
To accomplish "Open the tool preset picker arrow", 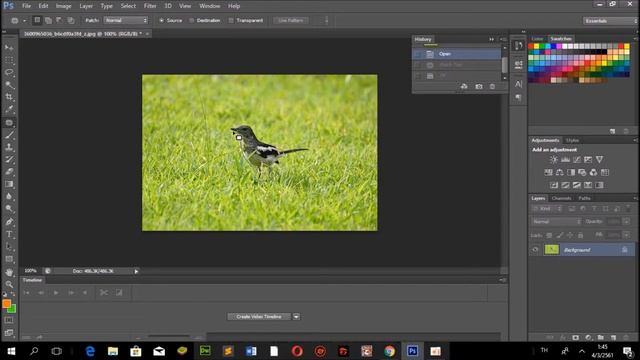I will [24, 20].
